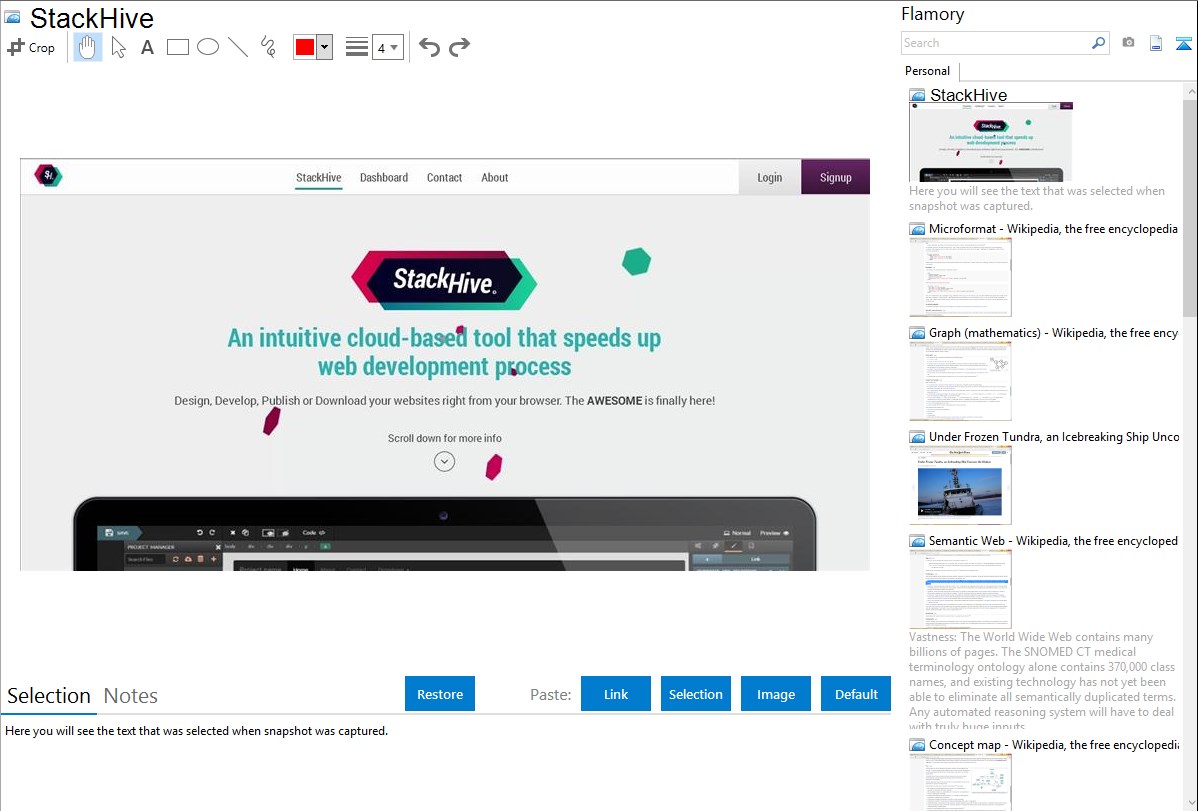Open the Selection tab
The width and height of the screenshot is (1198, 811).
[49, 696]
